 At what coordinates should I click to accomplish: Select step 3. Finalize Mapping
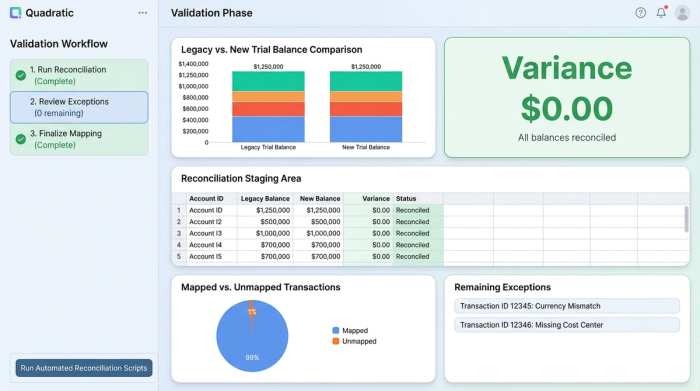pos(79,139)
